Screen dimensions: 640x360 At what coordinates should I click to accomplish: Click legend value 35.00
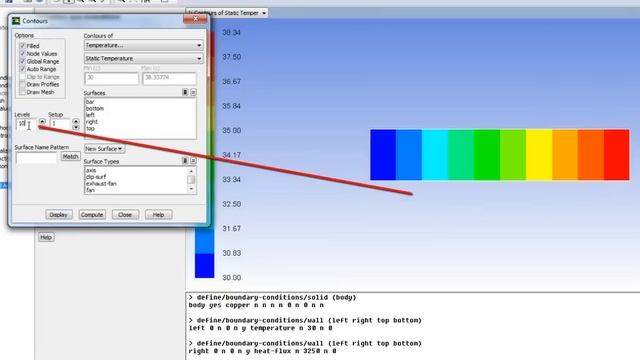pyautogui.click(x=231, y=131)
